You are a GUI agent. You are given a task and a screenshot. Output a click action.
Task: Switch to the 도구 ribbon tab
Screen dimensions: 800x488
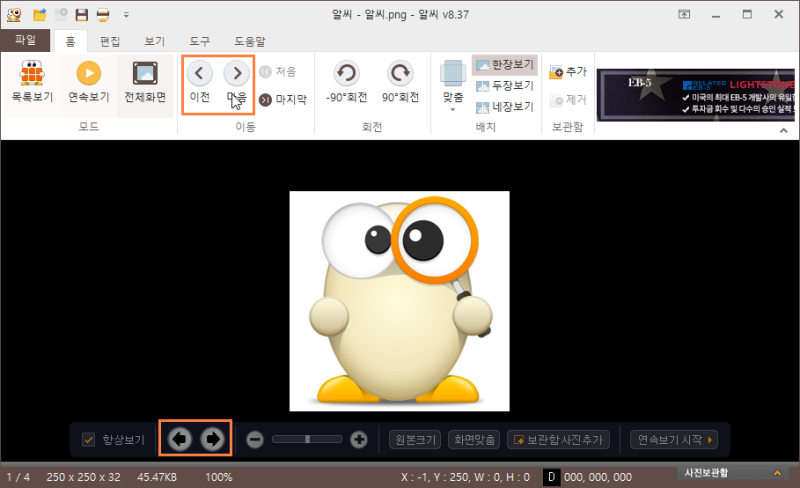[x=199, y=41]
